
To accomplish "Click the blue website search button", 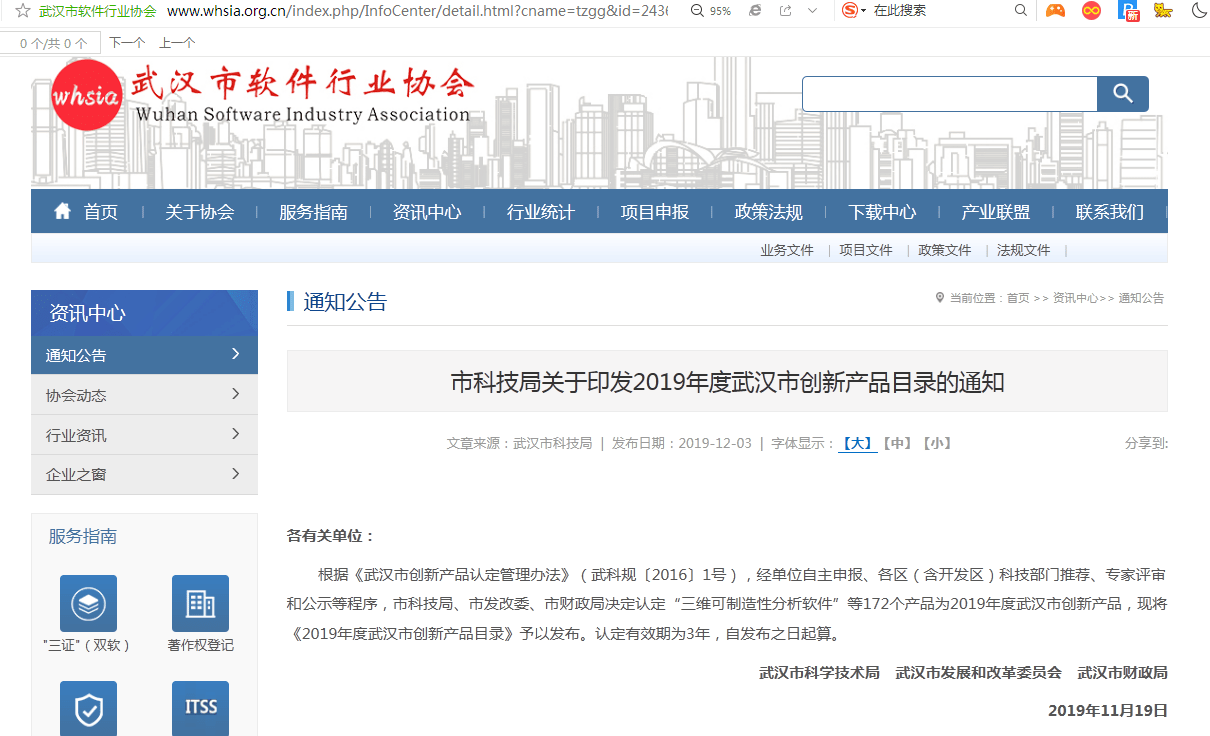I will coord(1123,94).
